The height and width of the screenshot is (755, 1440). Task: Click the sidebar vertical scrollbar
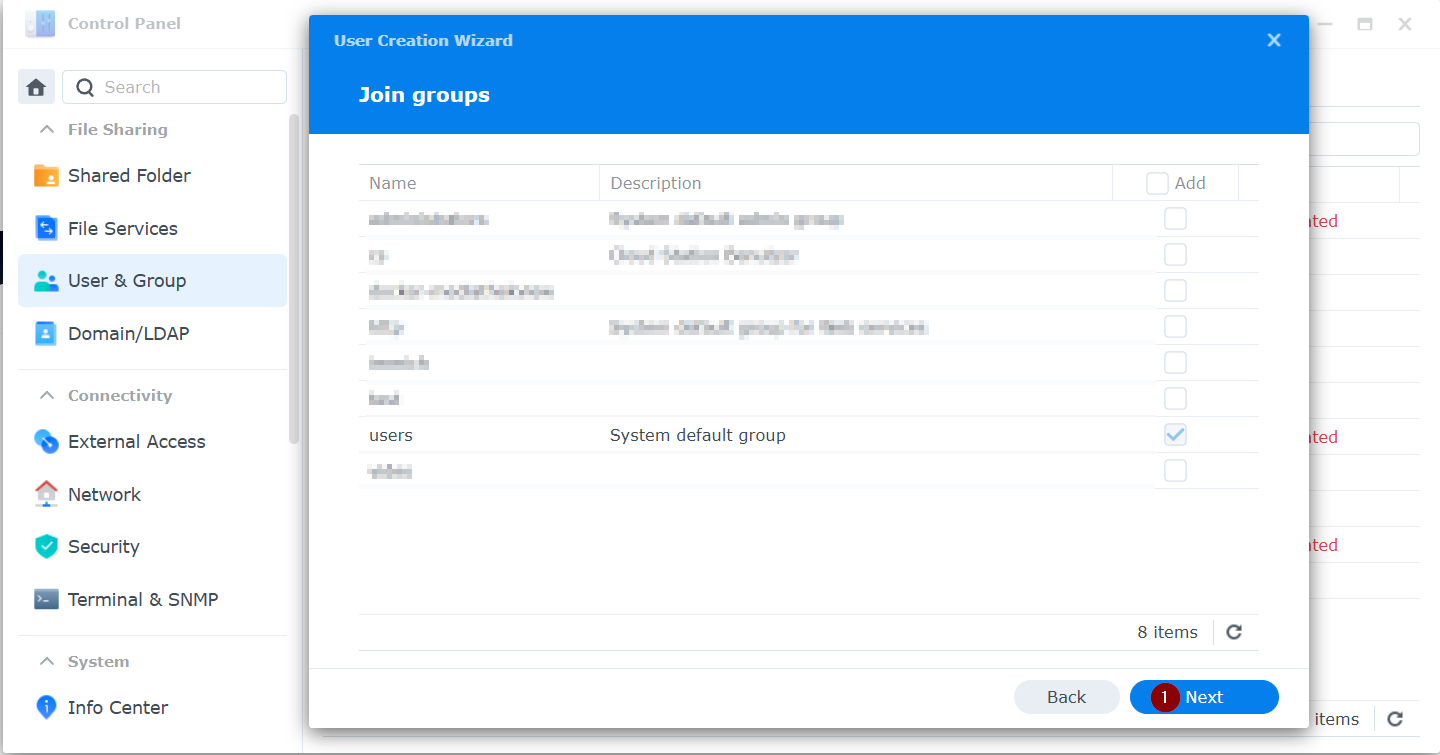294,278
